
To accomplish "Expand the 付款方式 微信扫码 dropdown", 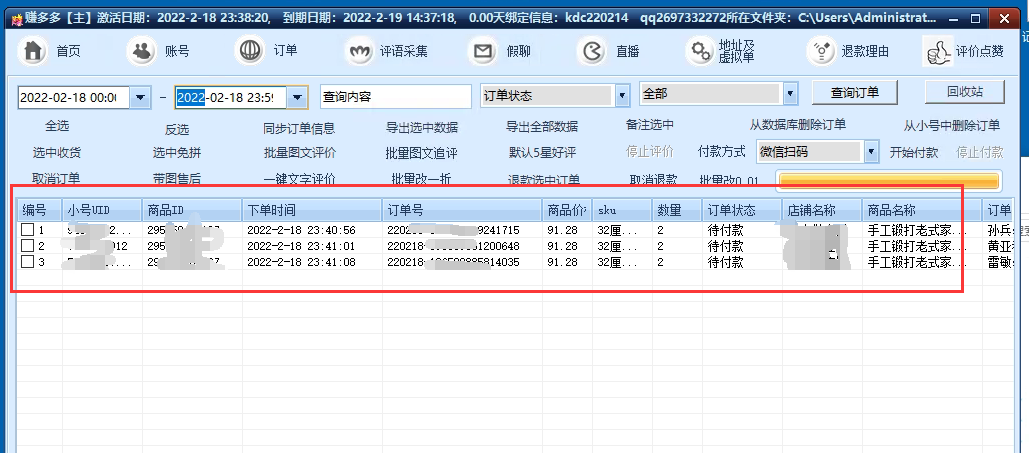I will [871, 152].
